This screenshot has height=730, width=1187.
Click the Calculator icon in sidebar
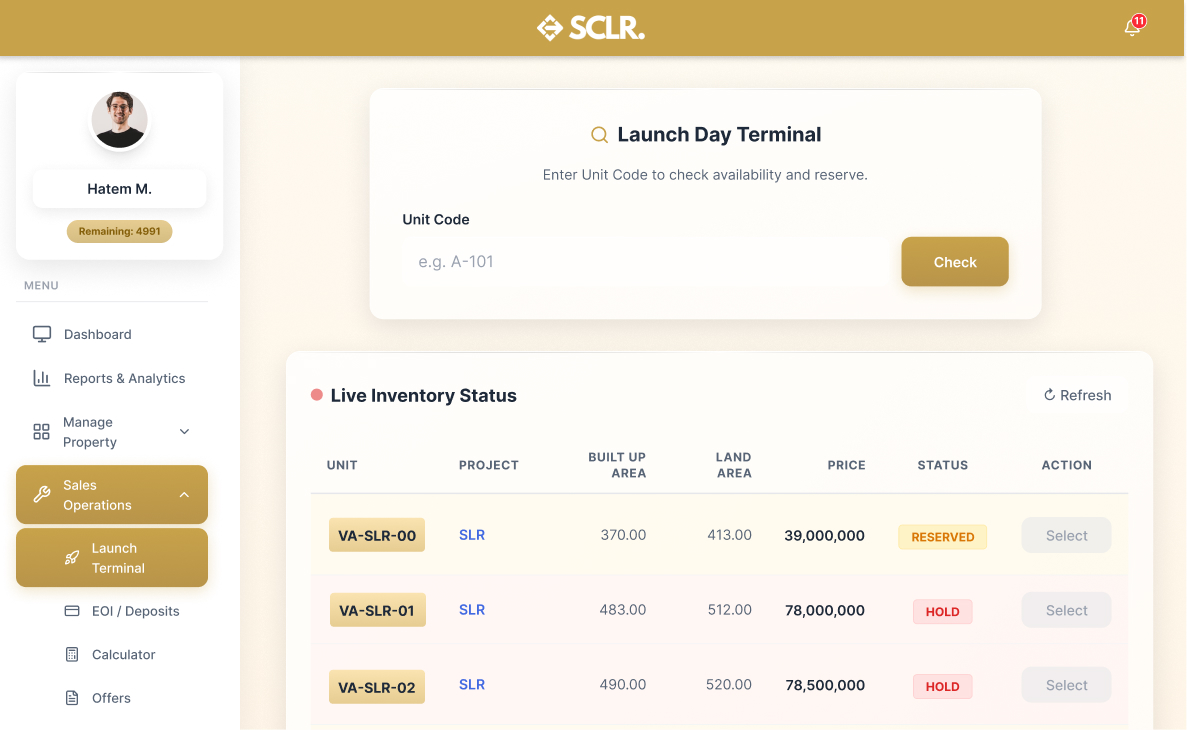point(72,654)
